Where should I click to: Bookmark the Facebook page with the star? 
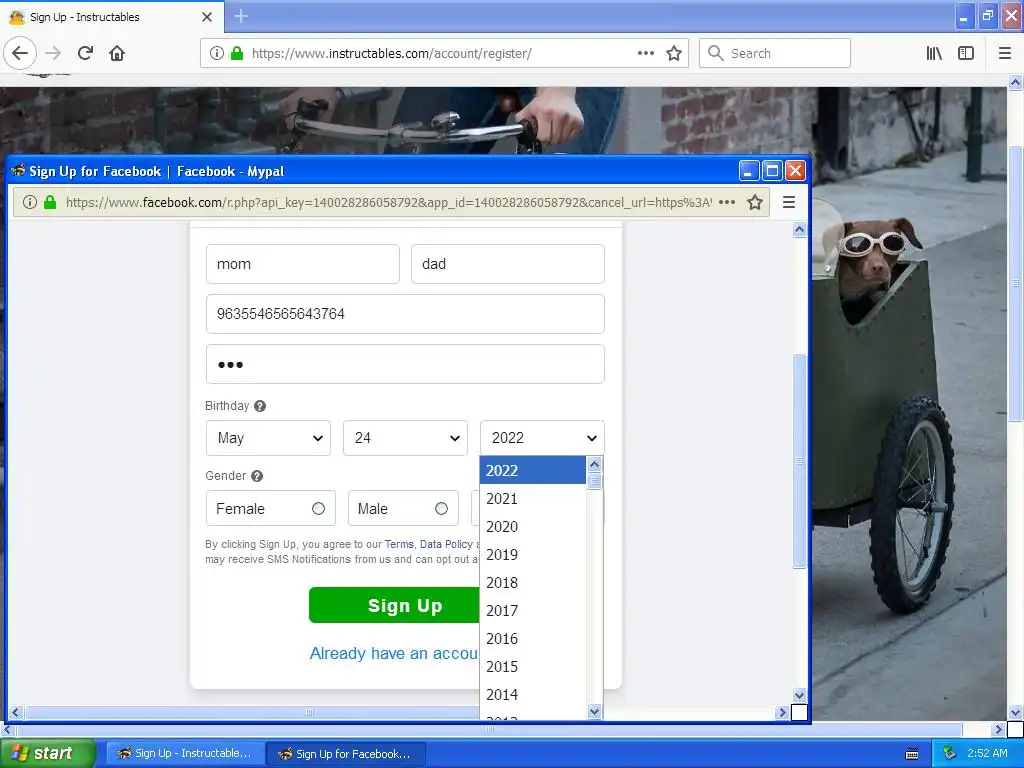[x=755, y=202]
